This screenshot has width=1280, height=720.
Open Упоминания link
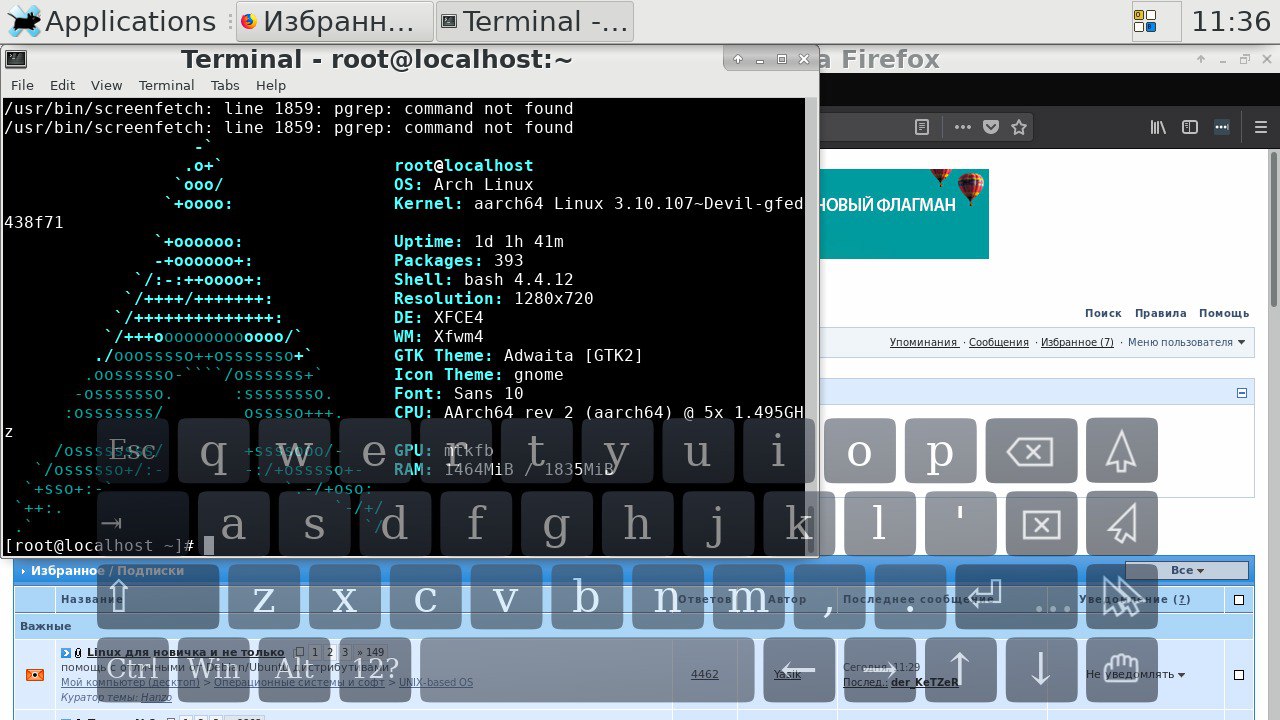click(x=923, y=342)
